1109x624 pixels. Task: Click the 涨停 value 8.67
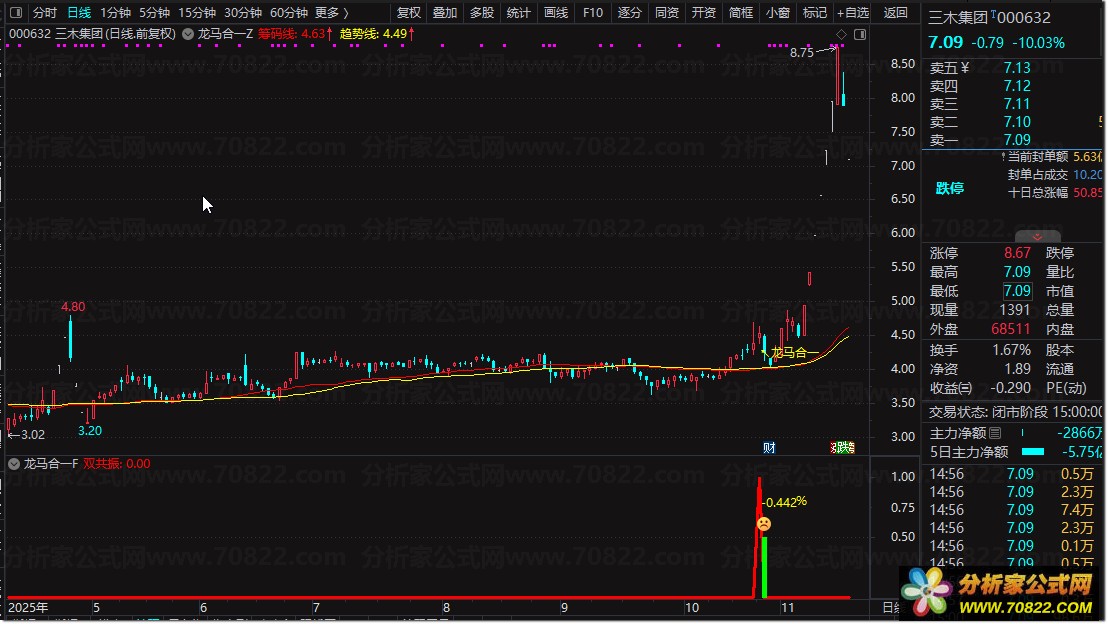[x=1017, y=253]
